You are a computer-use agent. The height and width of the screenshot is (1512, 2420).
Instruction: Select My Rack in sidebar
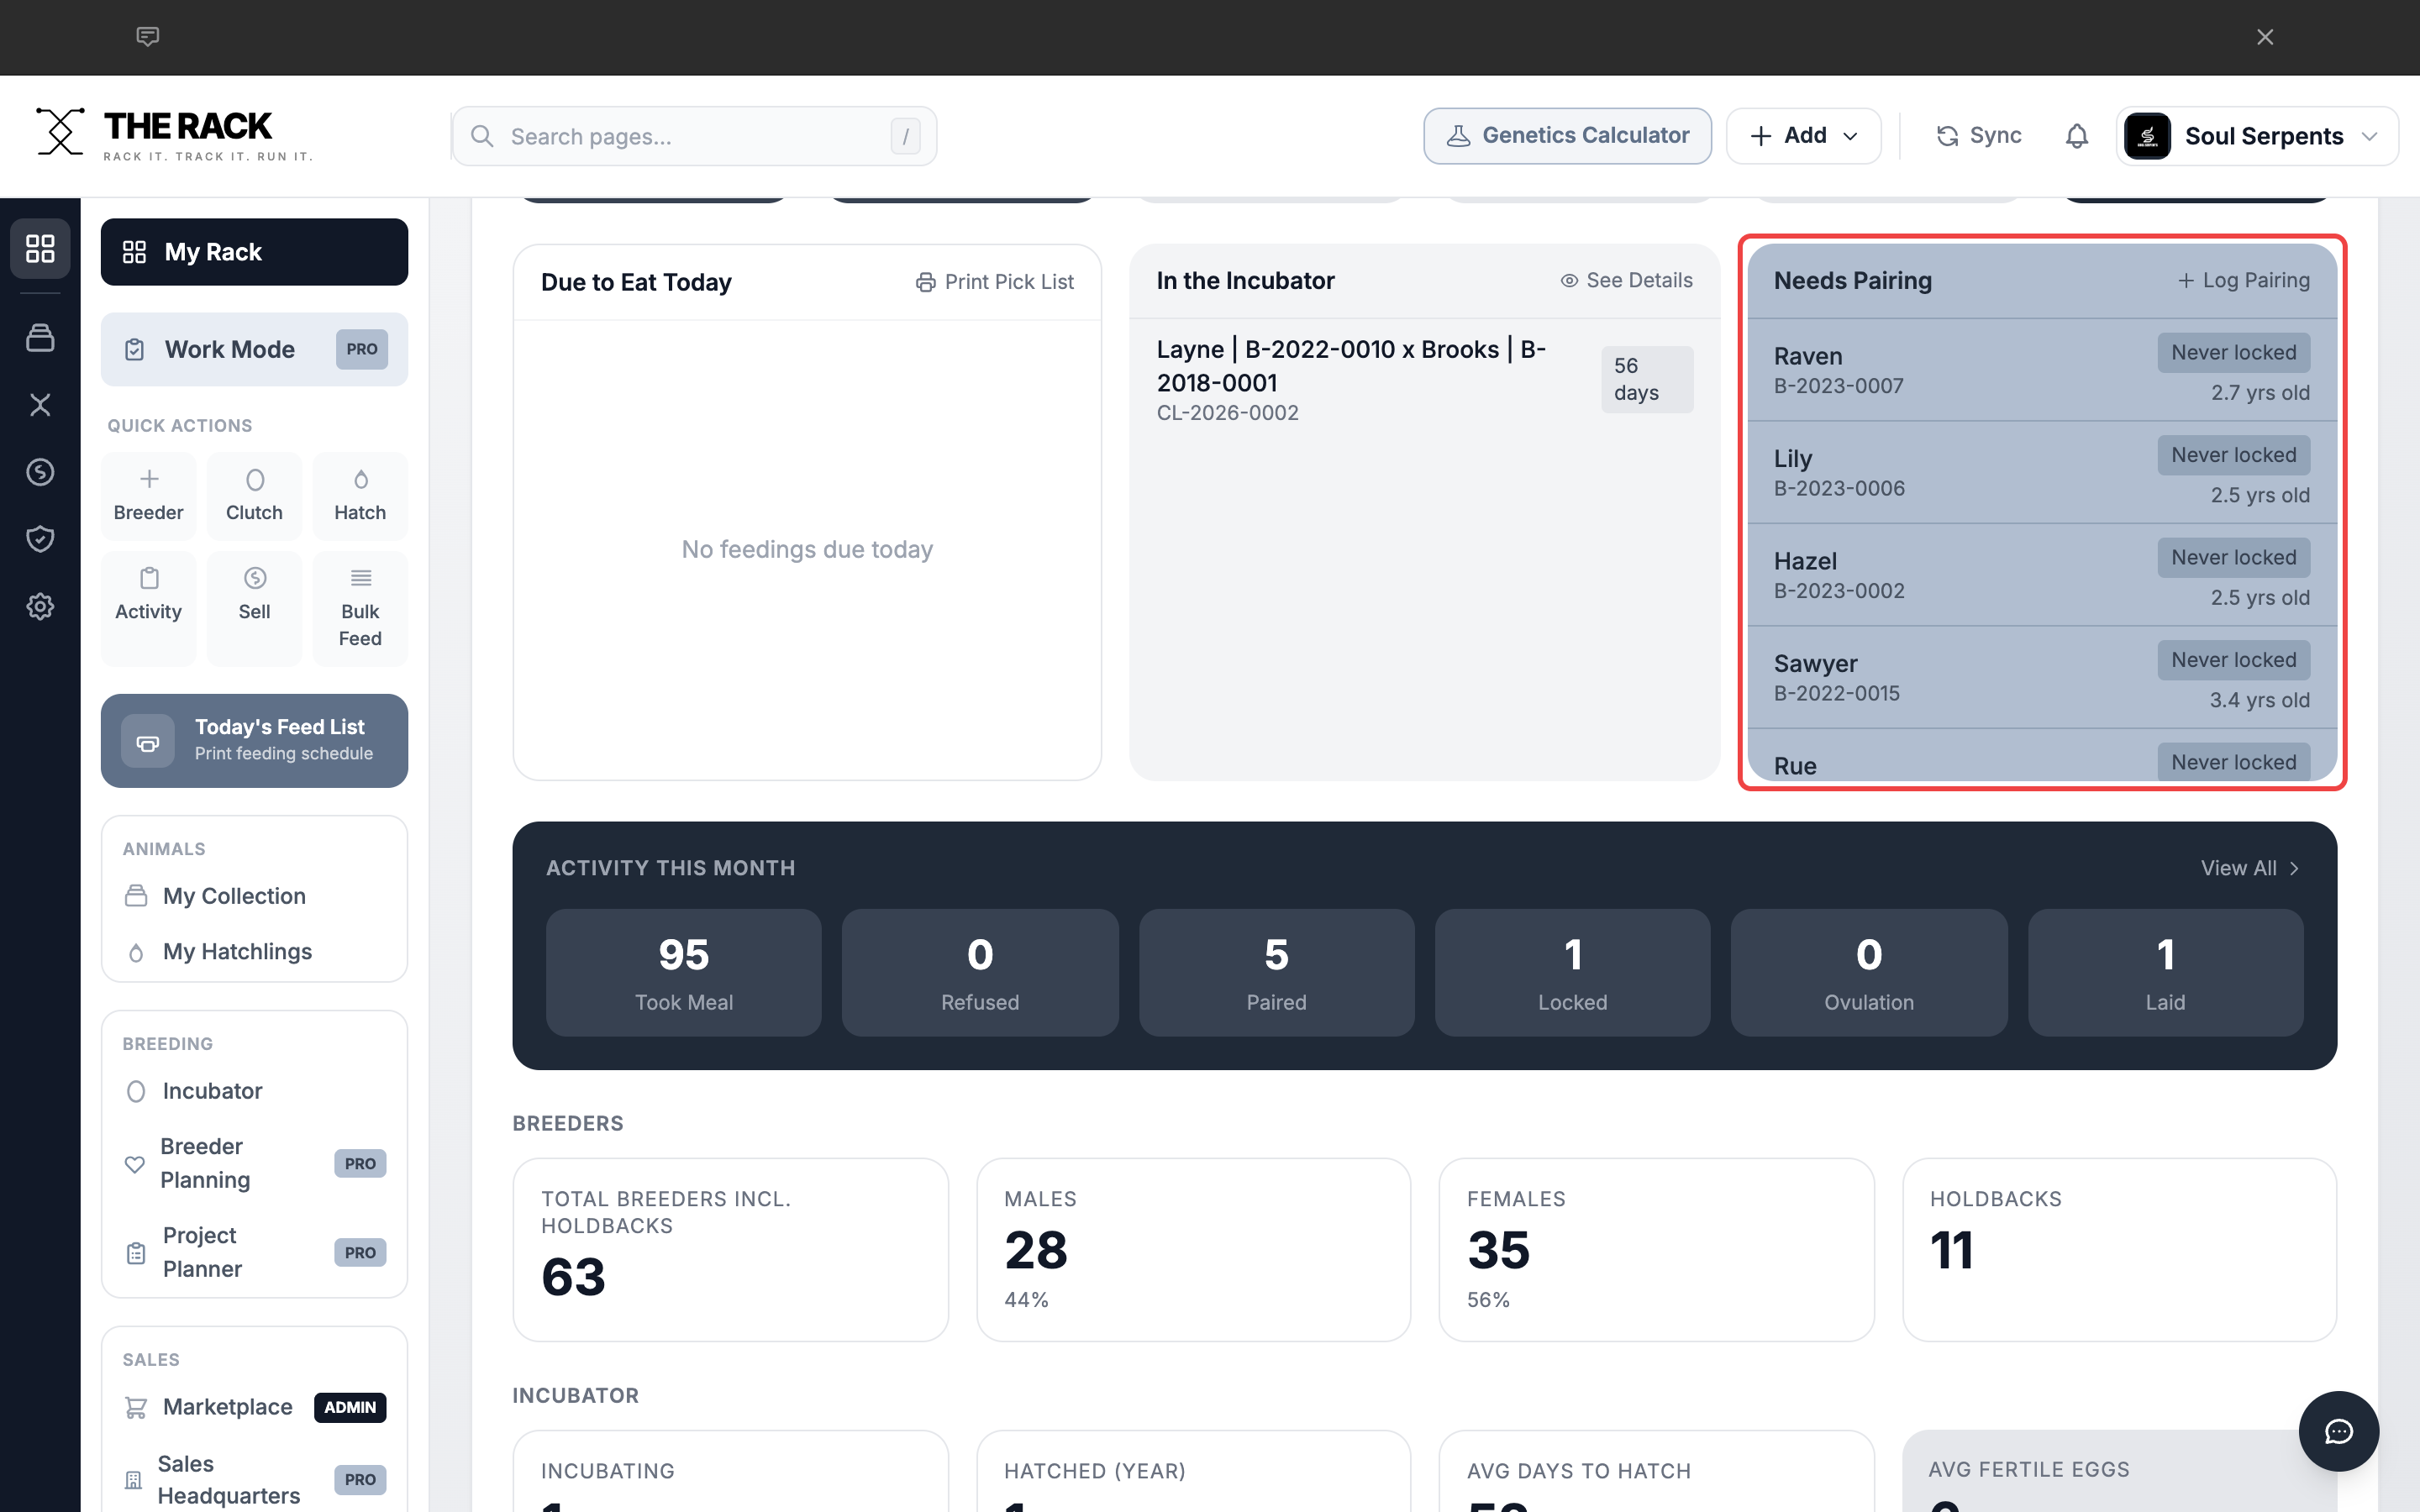pos(254,252)
